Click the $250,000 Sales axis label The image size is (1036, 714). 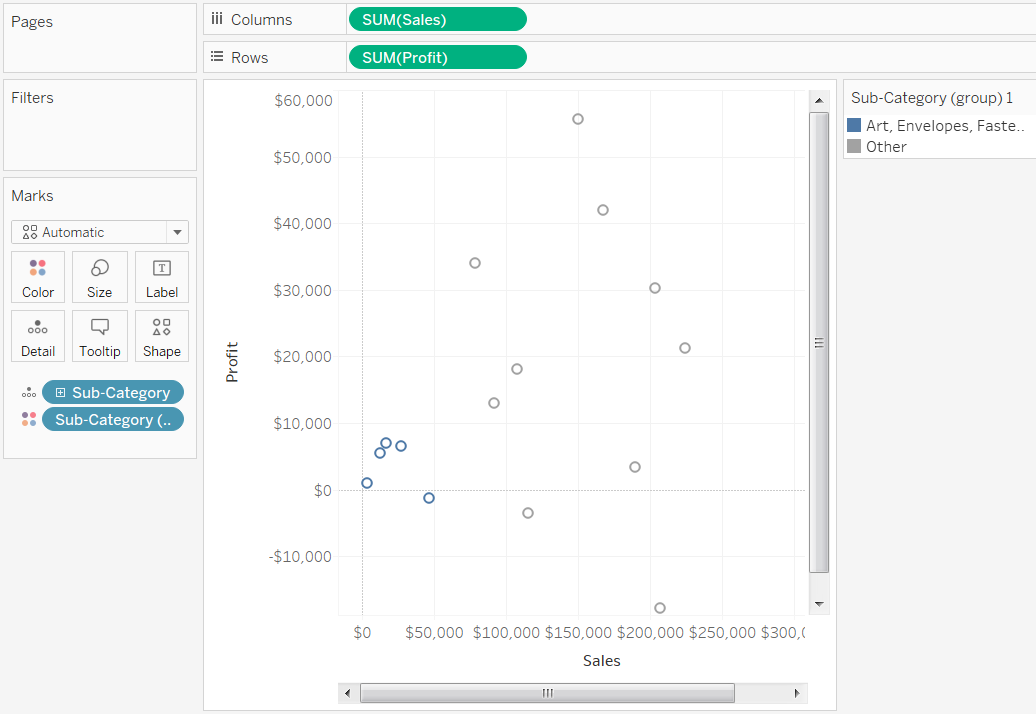(x=722, y=632)
